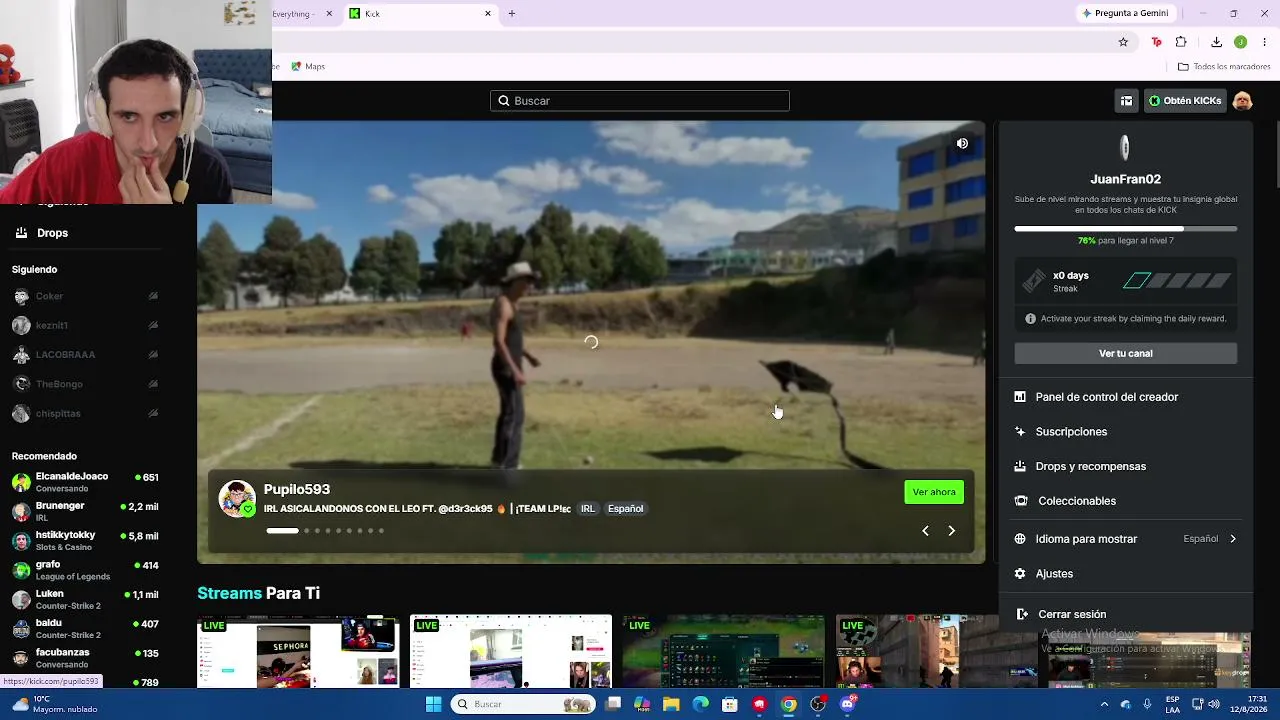Image resolution: width=1280 pixels, height=720 pixels.
Task: Open recommended channel baldu
Action: pos(85,628)
